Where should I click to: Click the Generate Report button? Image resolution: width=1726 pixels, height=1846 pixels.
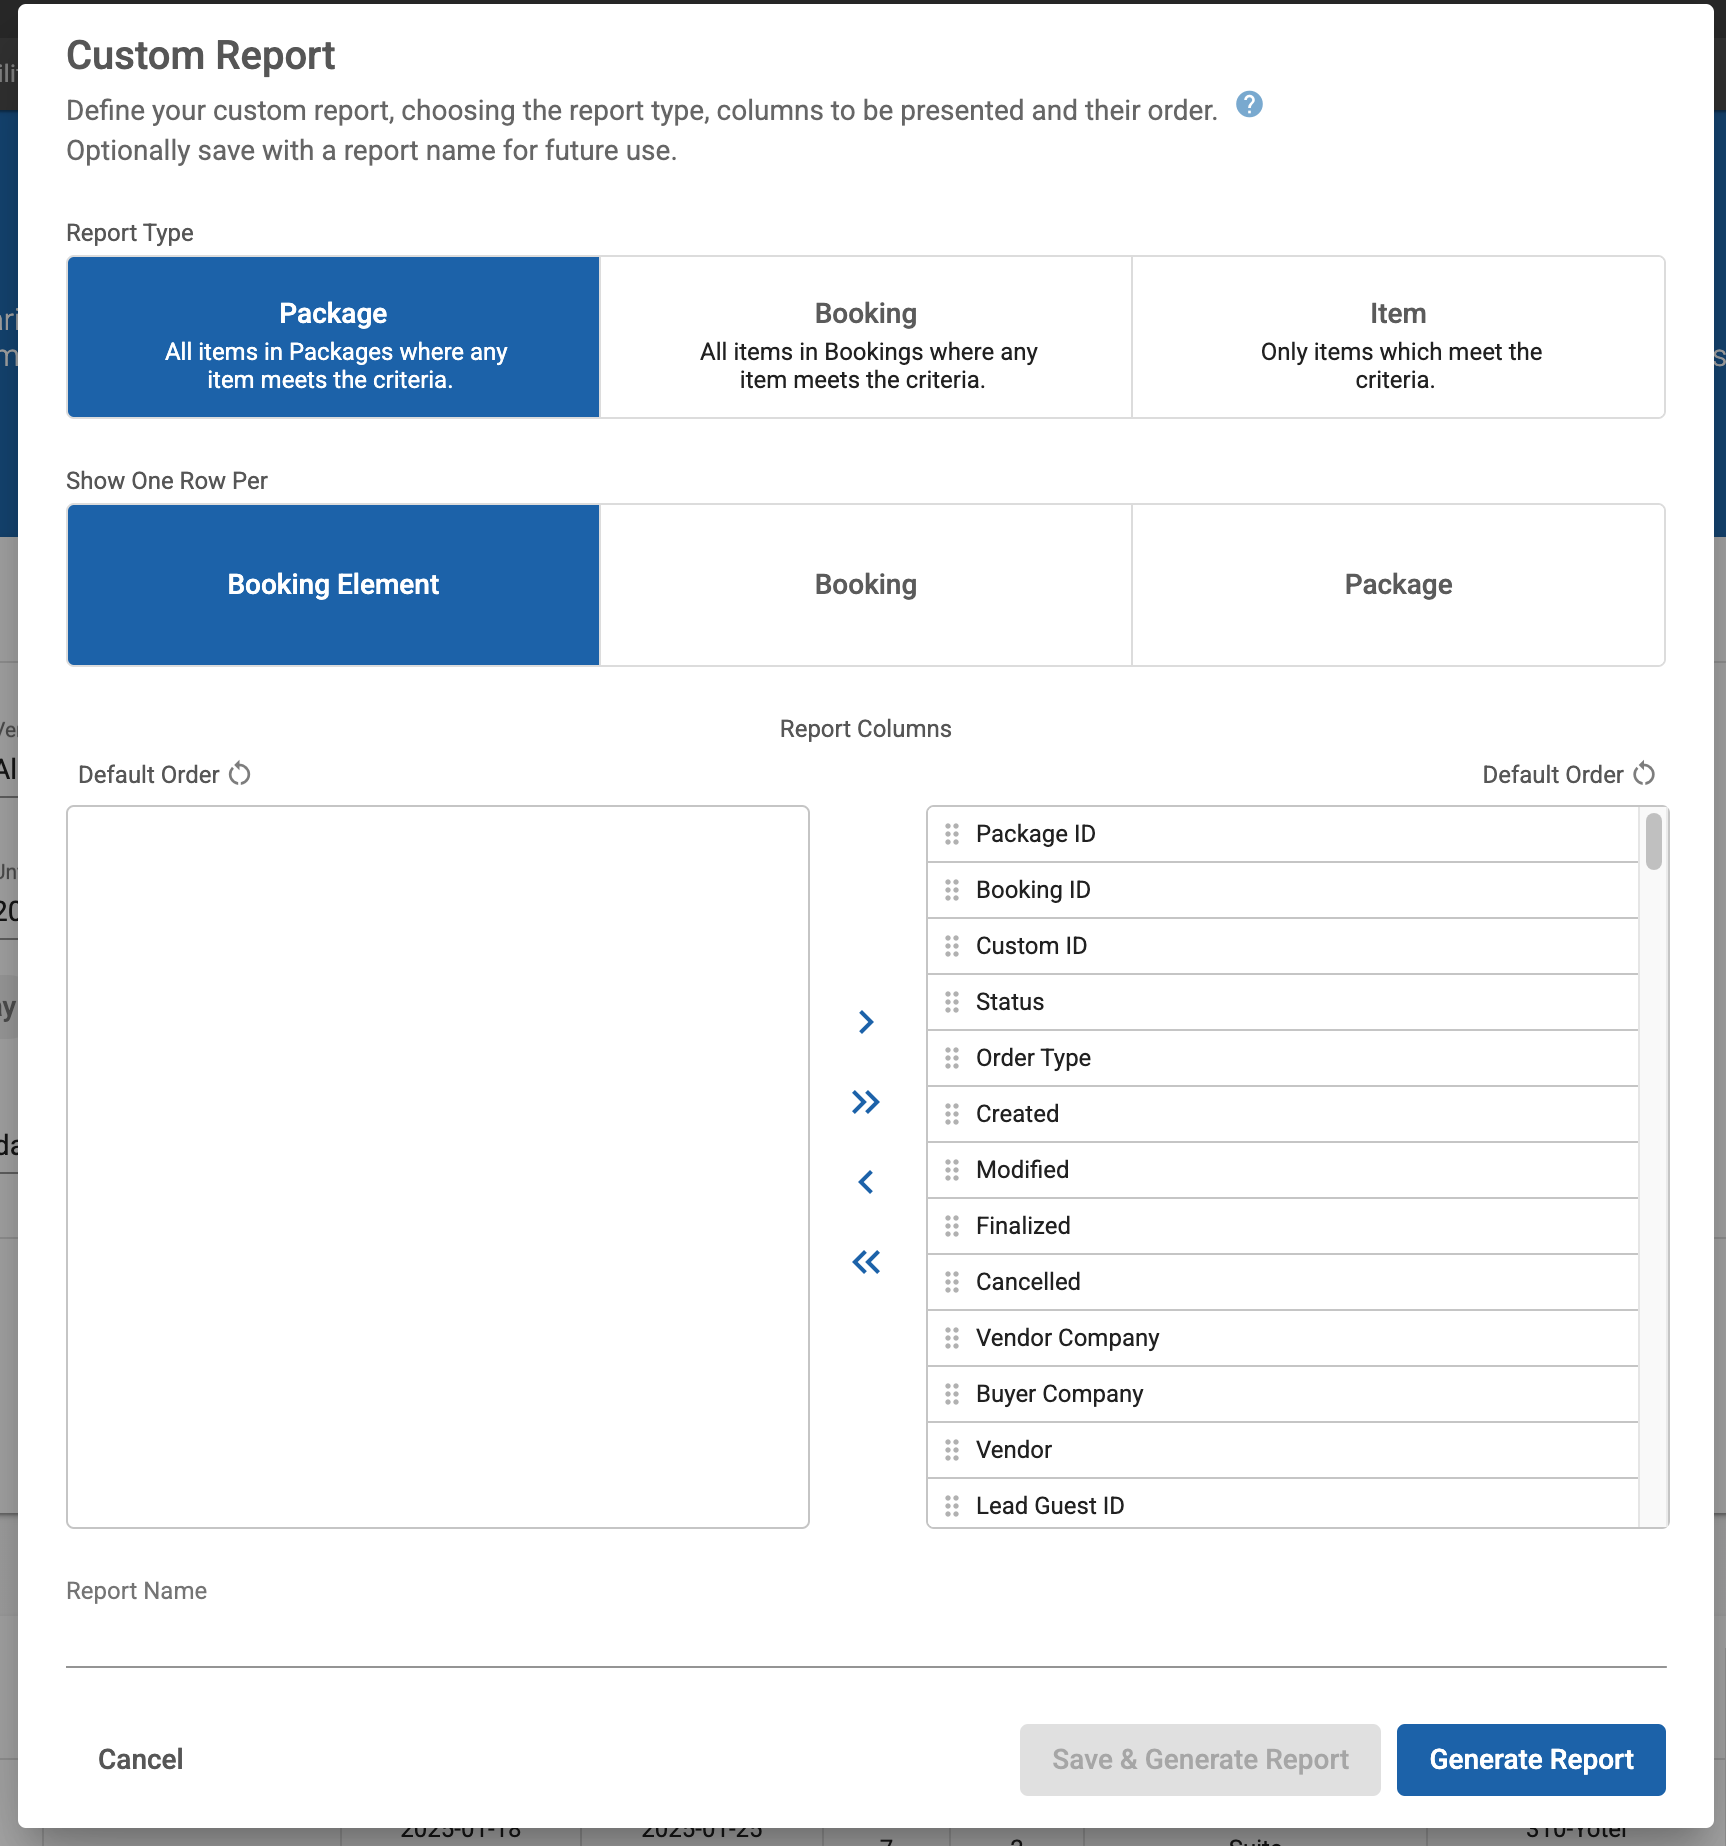click(x=1530, y=1759)
